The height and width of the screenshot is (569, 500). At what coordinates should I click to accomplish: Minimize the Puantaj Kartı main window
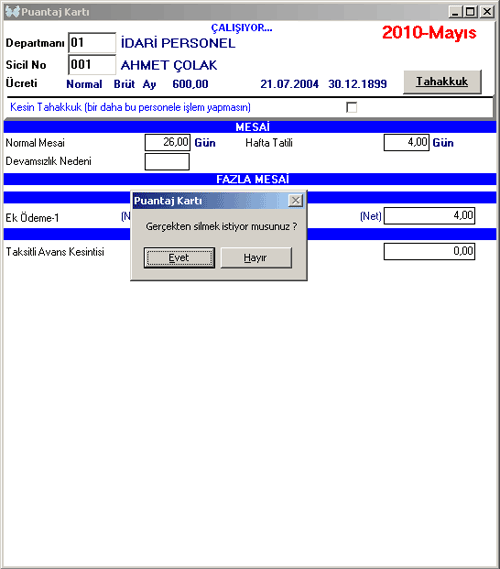pos(455,12)
